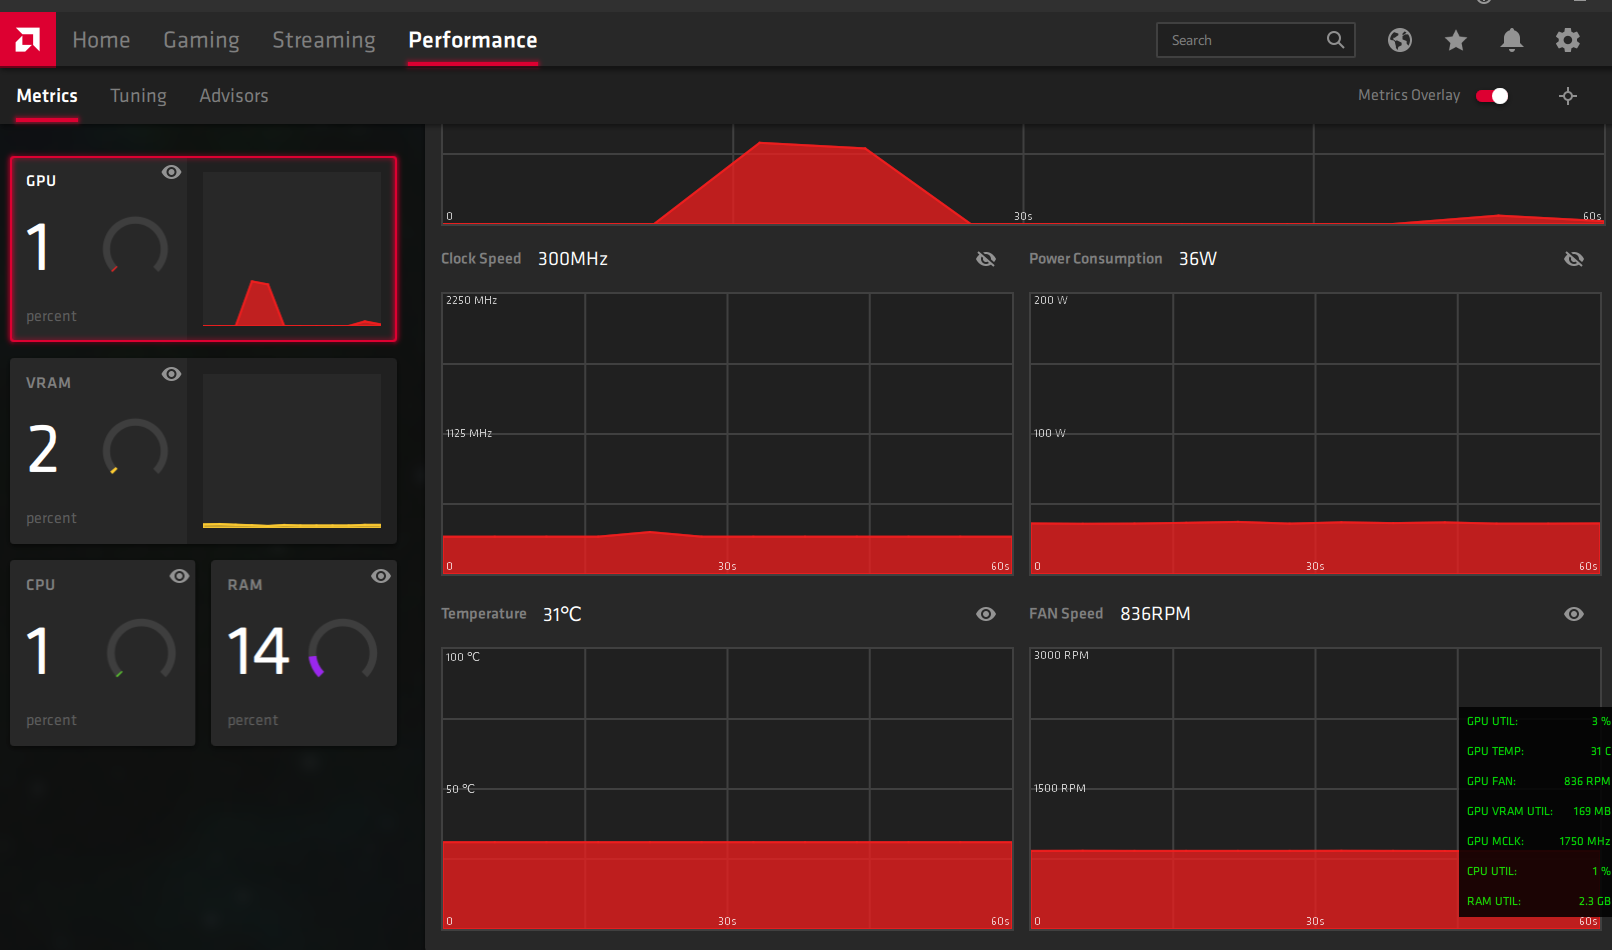Click GPU FAN row in overlay
This screenshot has height=950, width=1612.
click(1538, 781)
